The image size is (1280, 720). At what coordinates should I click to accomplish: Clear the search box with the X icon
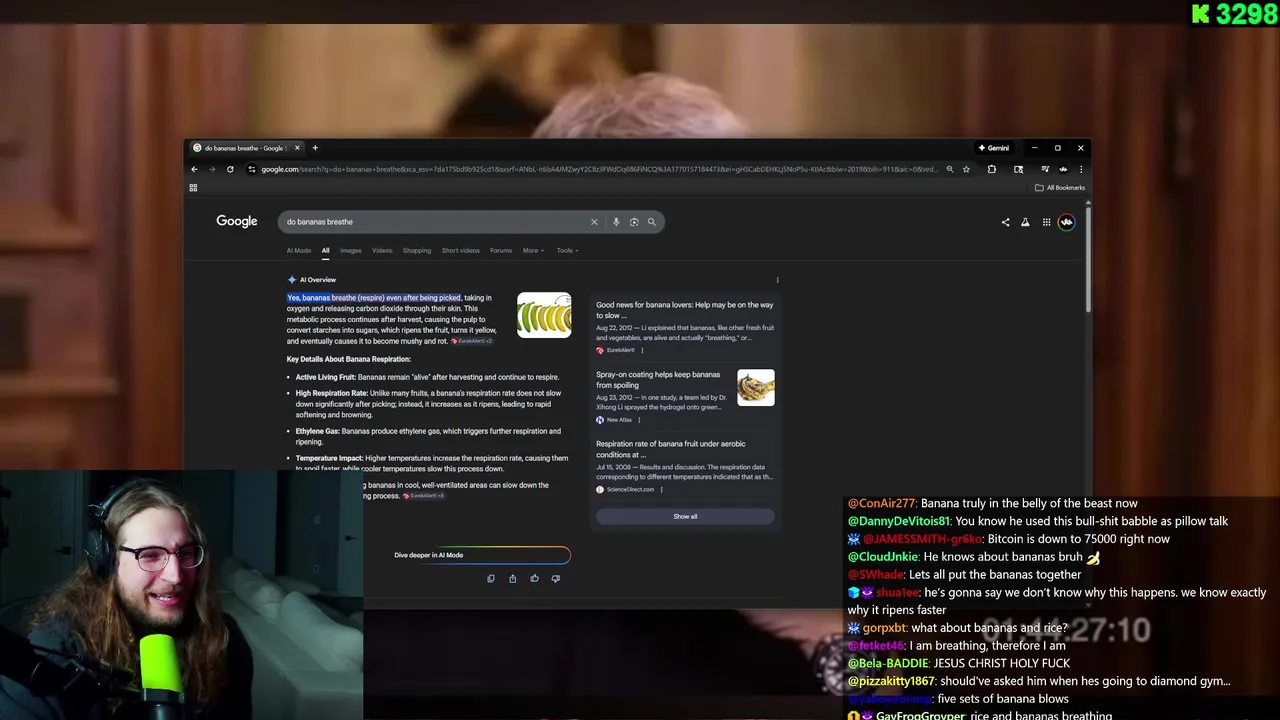[x=594, y=222]
